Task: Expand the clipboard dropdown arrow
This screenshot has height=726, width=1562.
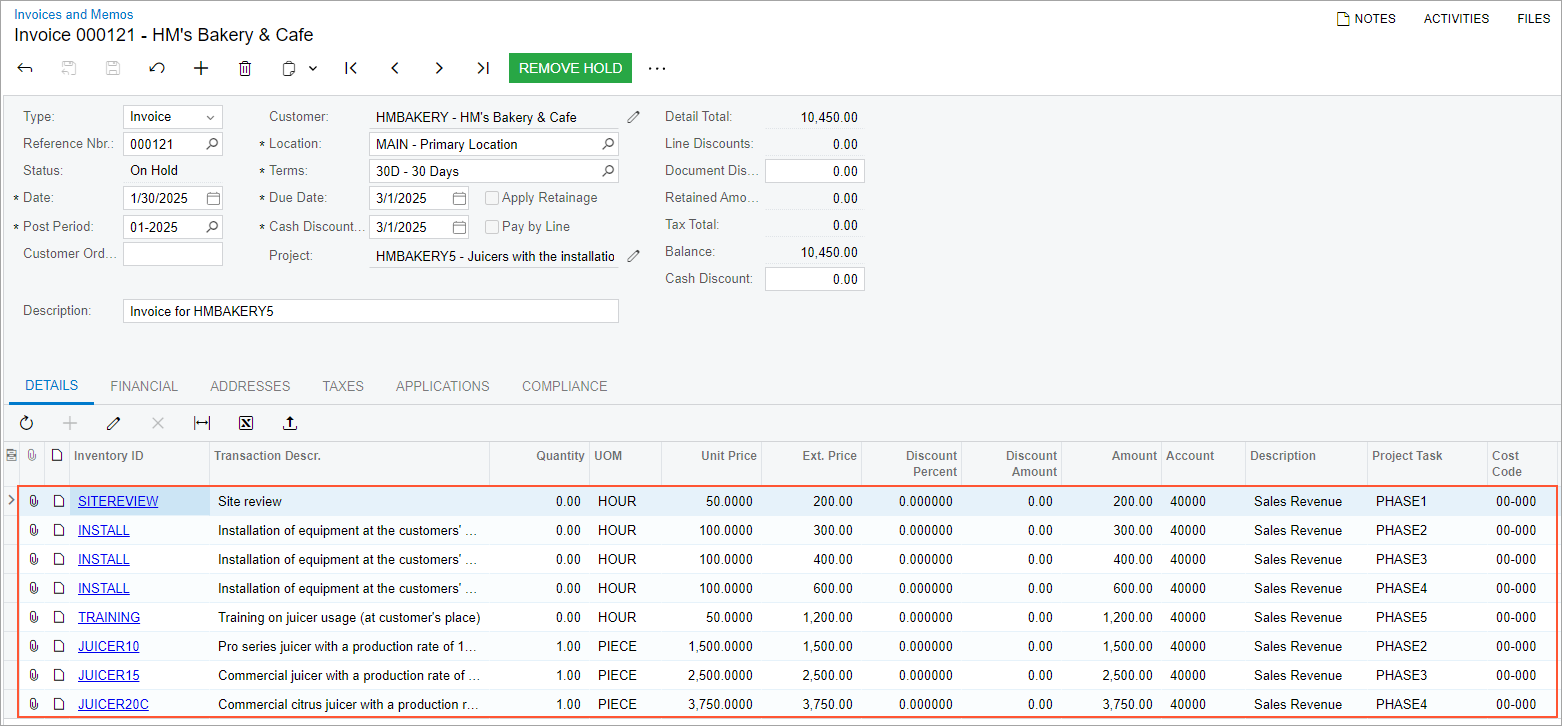Action: (313, 68)
